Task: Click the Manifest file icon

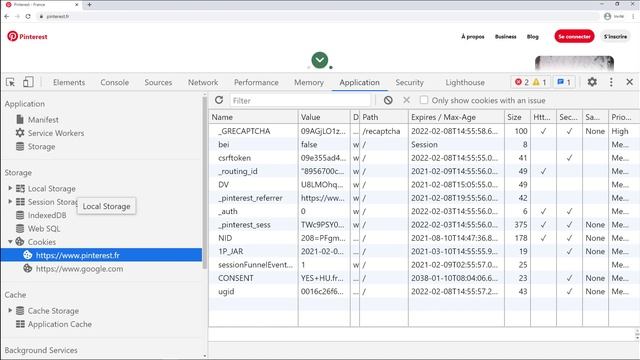Action: (20, 119)
